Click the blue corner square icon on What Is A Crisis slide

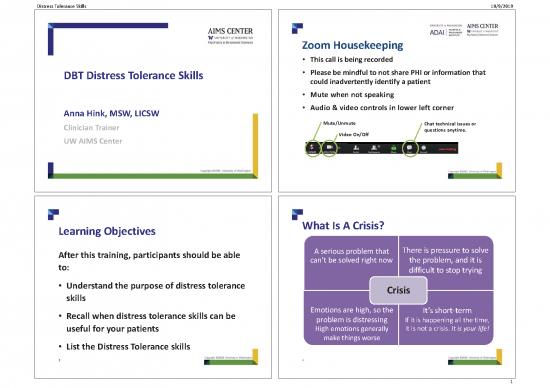tap(297, 214)
